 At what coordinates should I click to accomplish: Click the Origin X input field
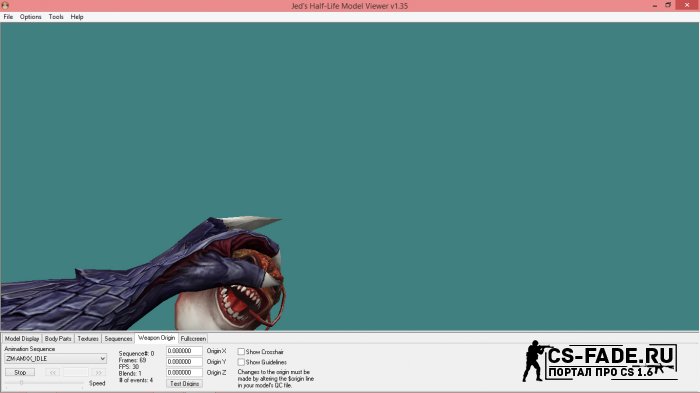(x=184, y=351)
